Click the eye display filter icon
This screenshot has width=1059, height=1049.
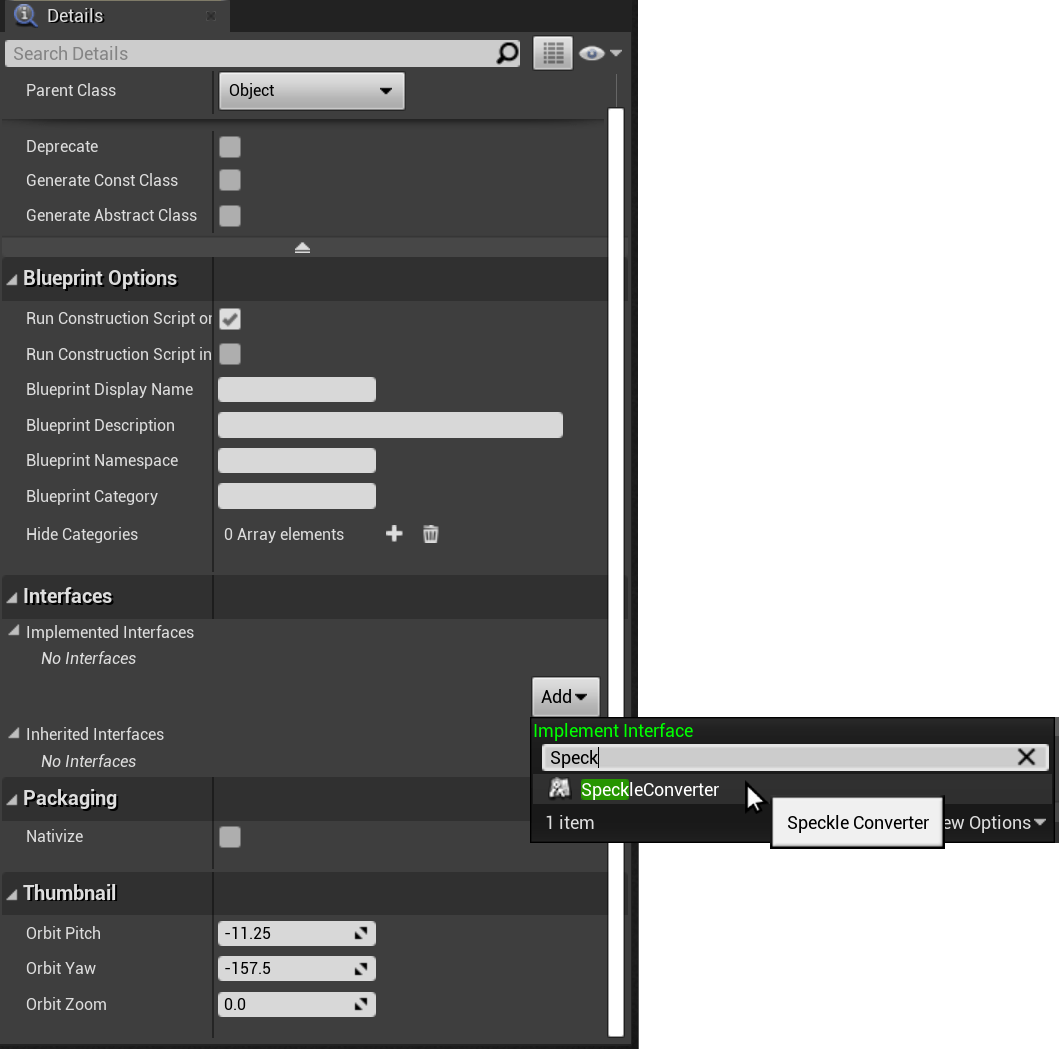[590, 52]
